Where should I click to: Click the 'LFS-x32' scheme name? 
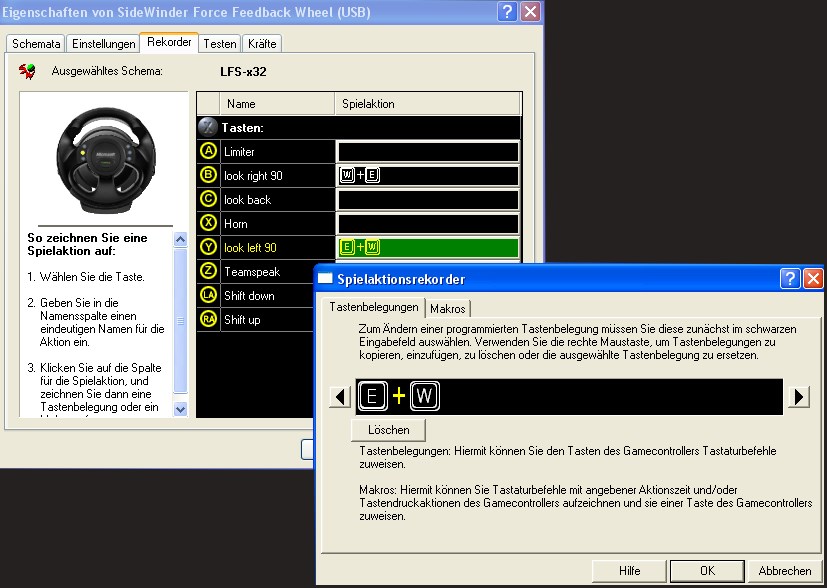[243, 72]
